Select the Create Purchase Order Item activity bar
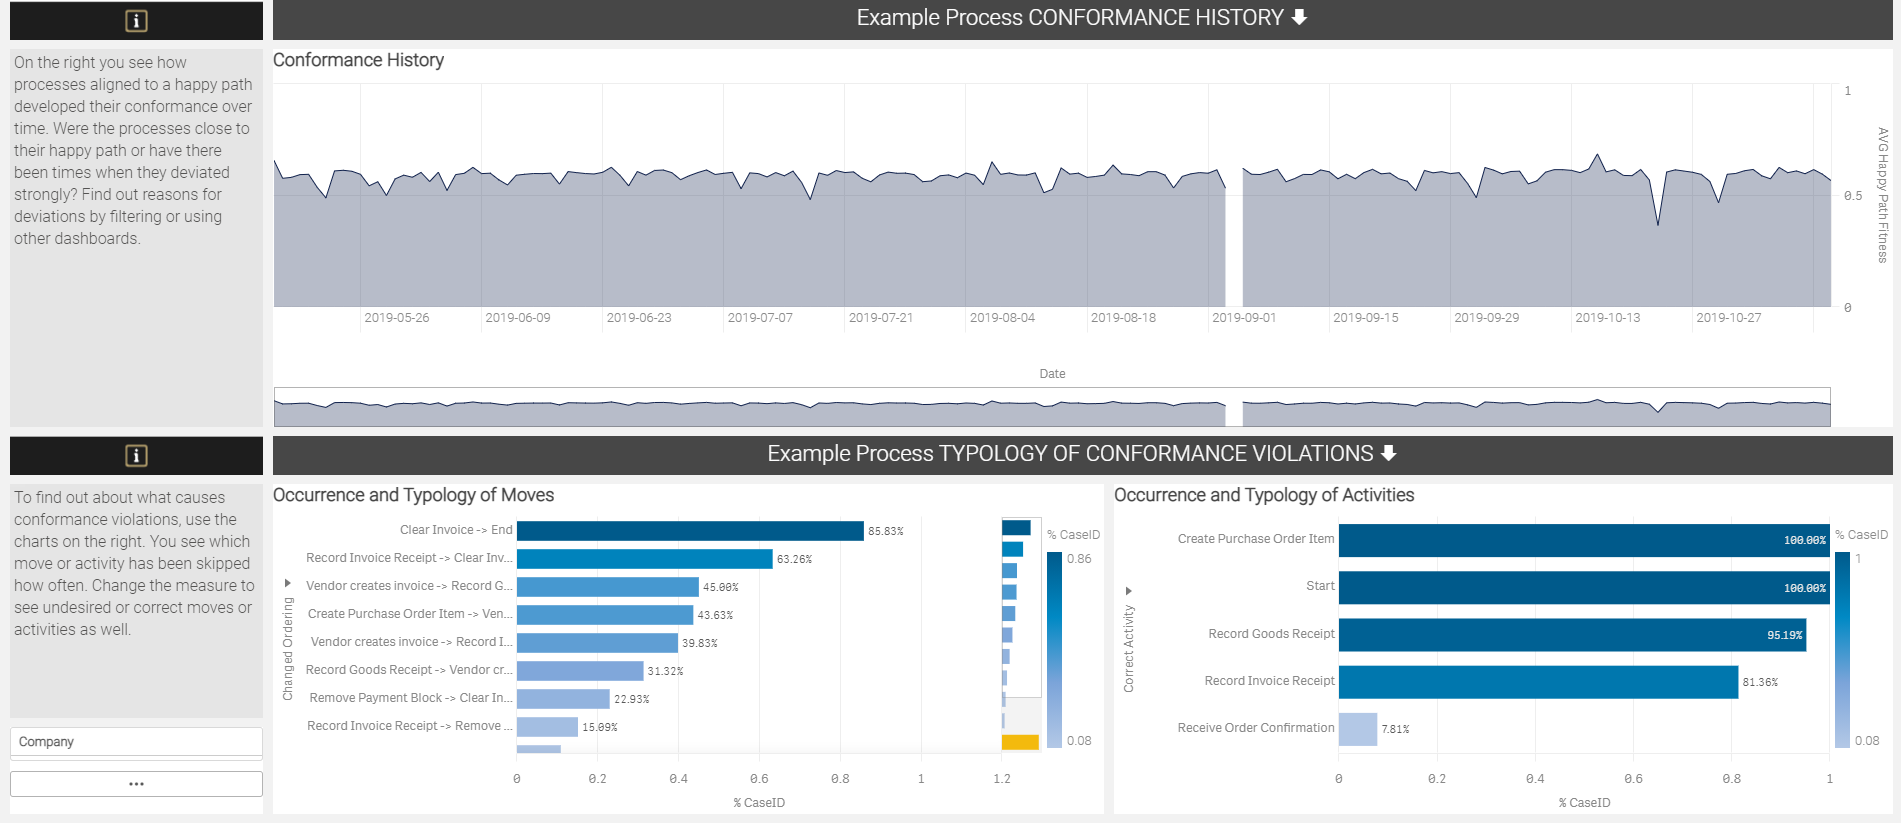 [1584, 540]
